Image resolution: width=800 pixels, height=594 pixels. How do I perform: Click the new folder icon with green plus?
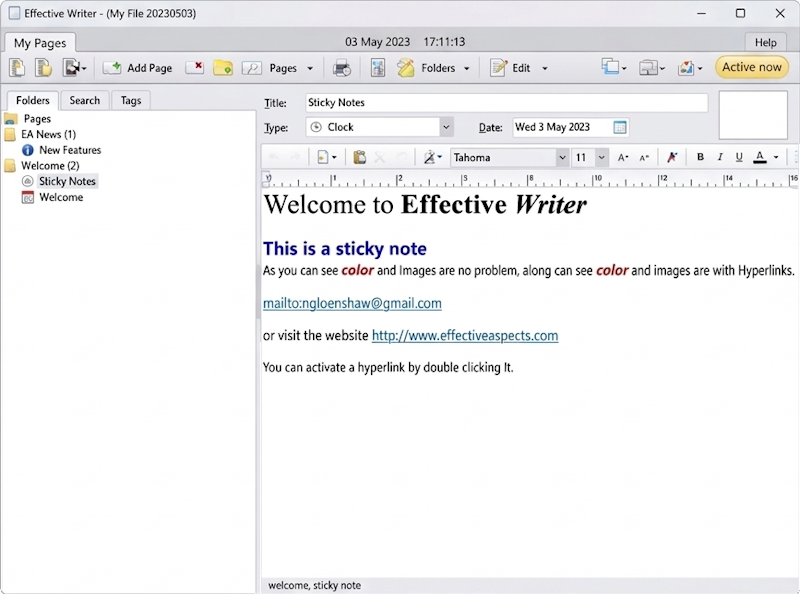click(222, 67)
